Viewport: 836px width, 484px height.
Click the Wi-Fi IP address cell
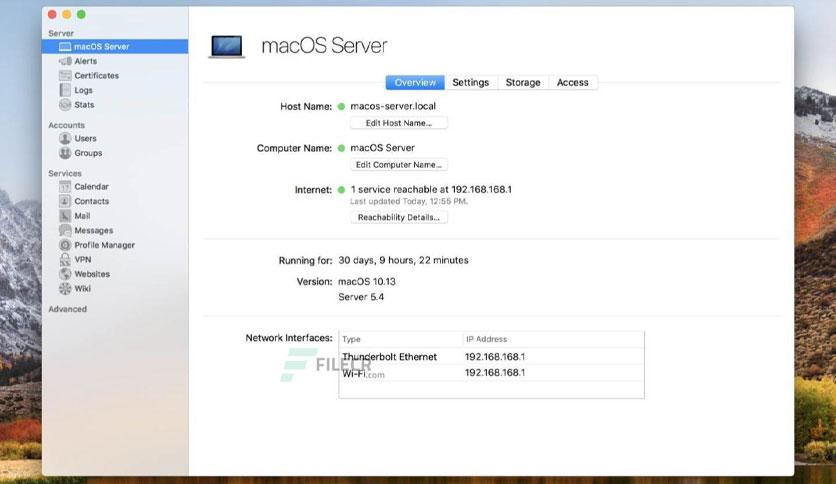[495, 373]
